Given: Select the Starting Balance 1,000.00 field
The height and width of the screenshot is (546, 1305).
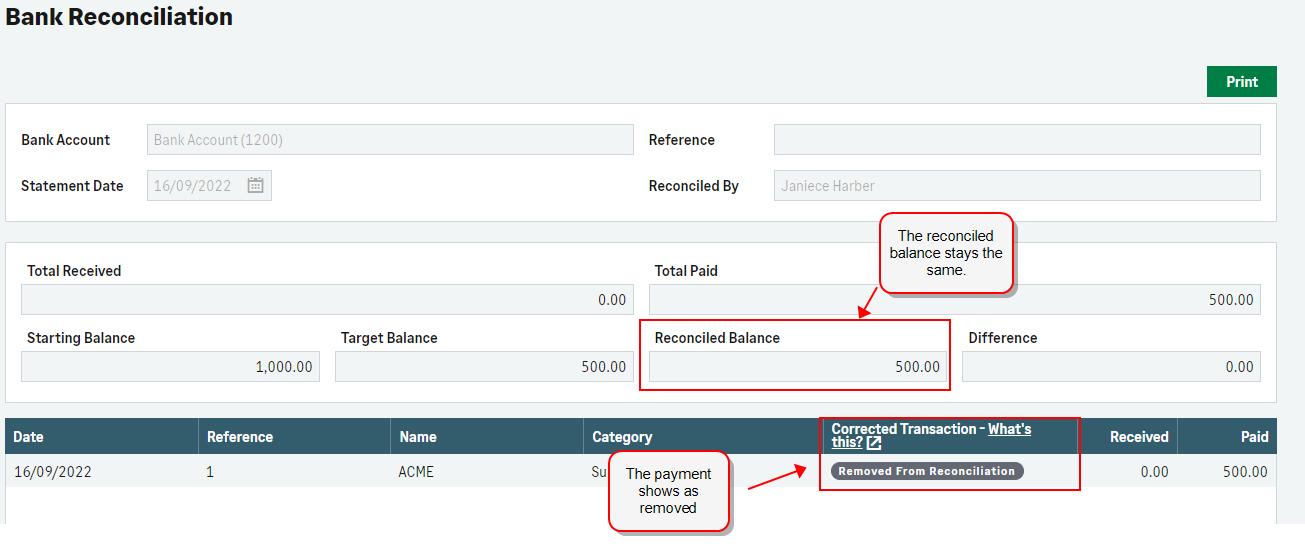Looking at the screenshot, I should pyautogui.click(x=170, y=367).
